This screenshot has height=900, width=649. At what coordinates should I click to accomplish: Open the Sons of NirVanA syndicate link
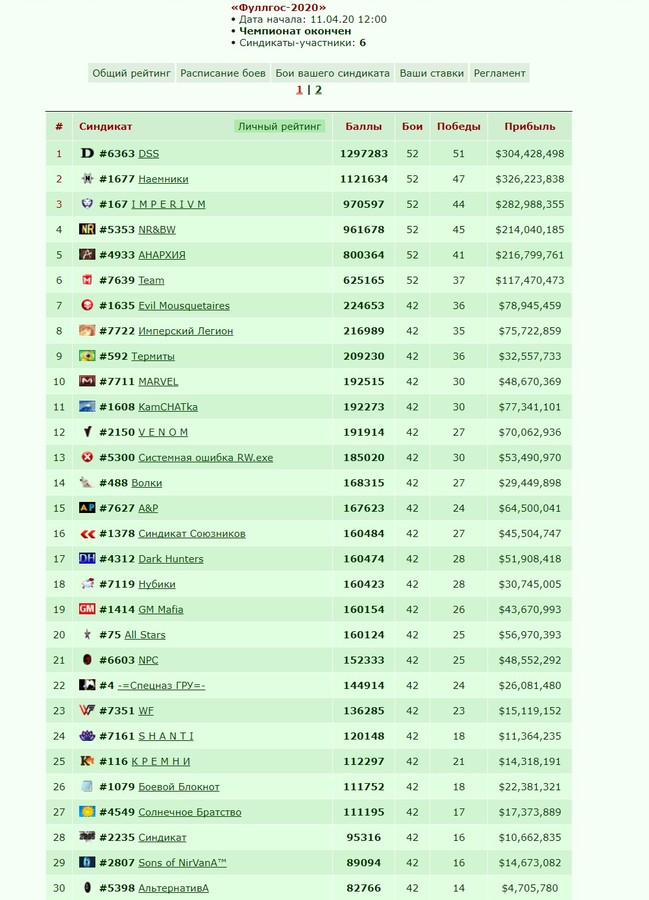click(x=182, y=863)
